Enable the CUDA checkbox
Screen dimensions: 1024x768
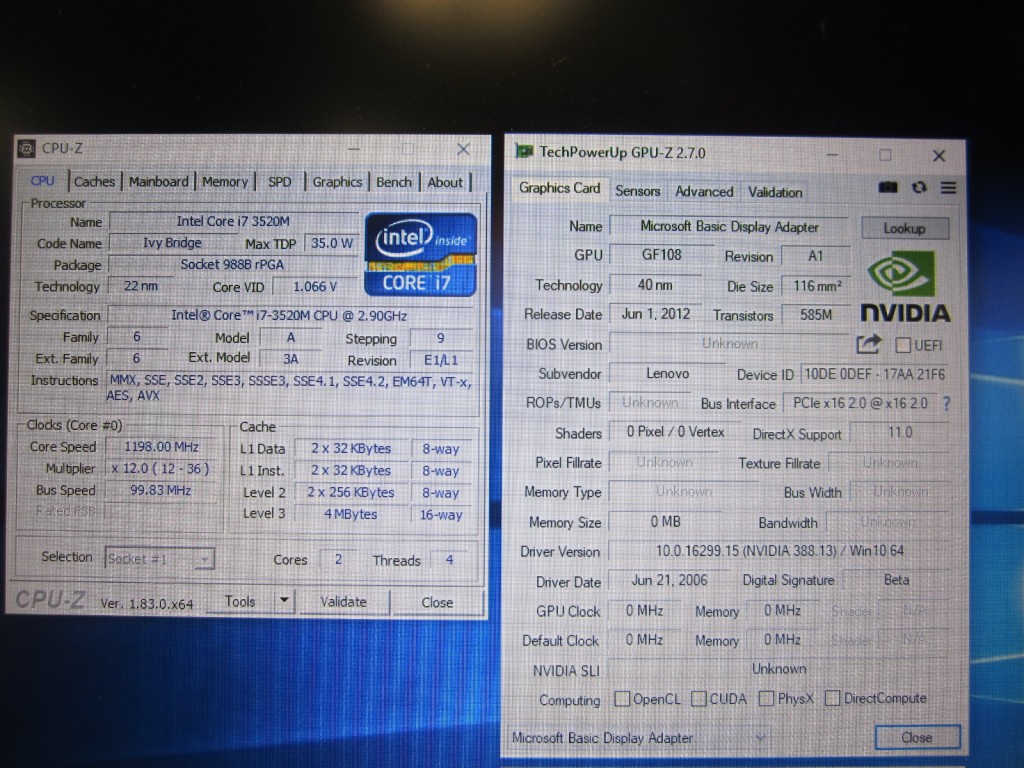pyautogui.click(x=698, y=699)
